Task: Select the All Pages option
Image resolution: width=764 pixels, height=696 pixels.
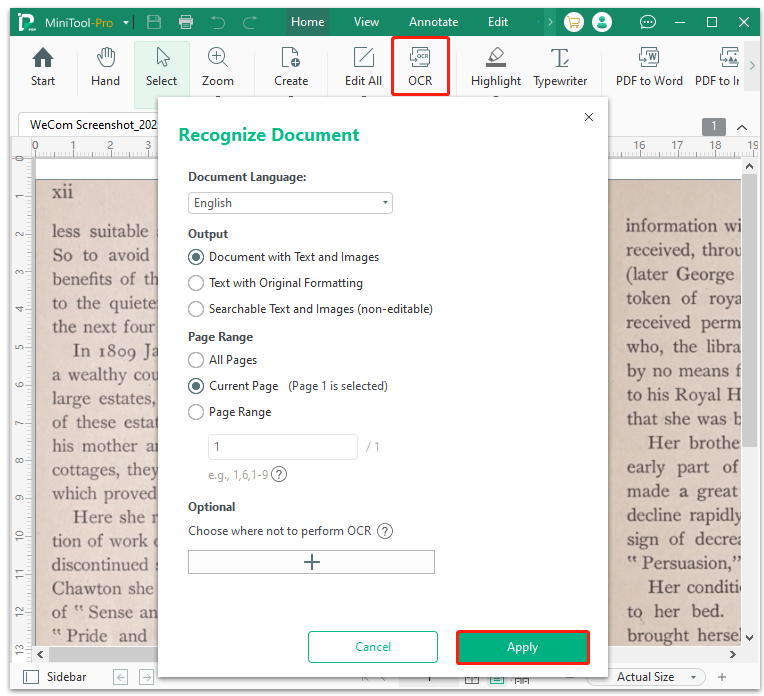Action: pyautogui.click(x=196, y=360)
